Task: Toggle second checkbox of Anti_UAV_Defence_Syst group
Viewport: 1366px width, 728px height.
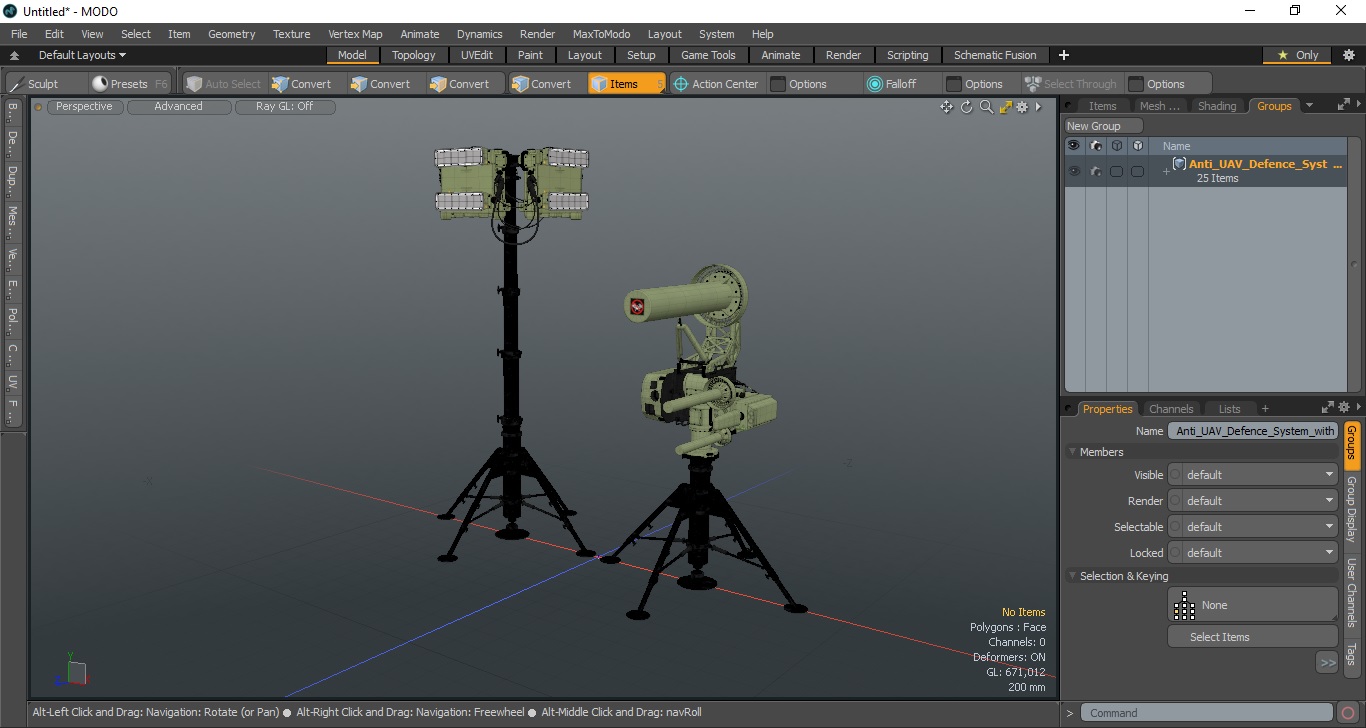Action: click(x=1137, y=171)
